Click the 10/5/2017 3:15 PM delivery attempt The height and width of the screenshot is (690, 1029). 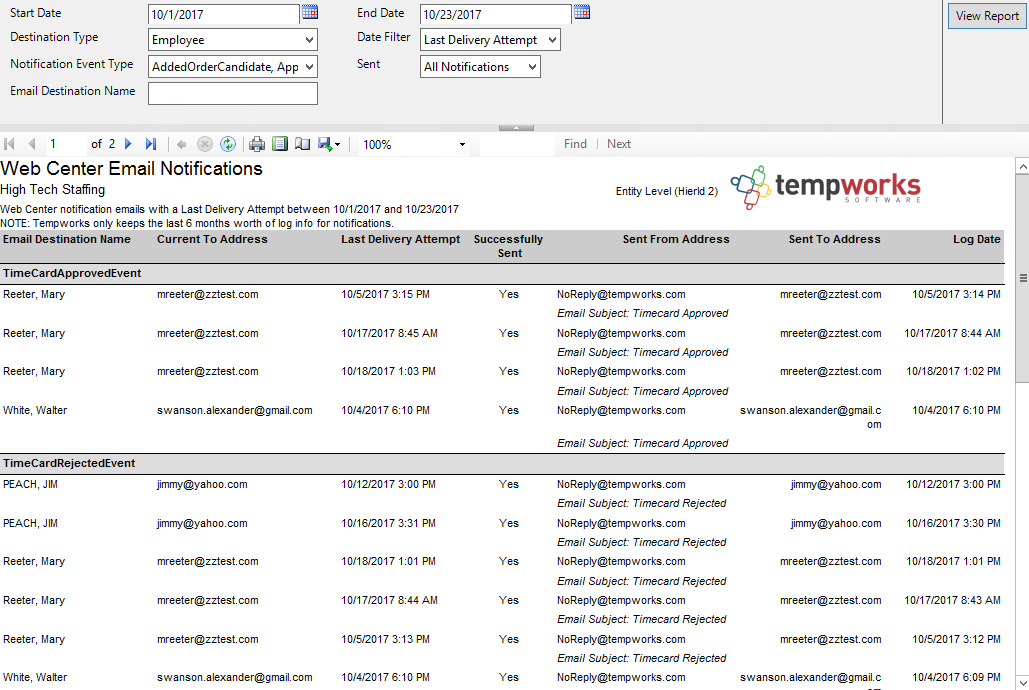coord(385,294)
